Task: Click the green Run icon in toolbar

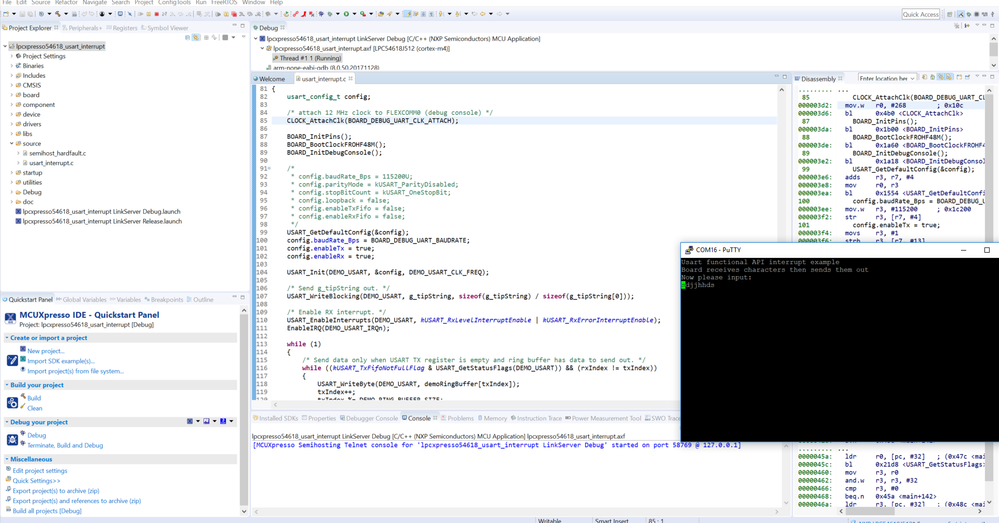Action: pos(346,13)
